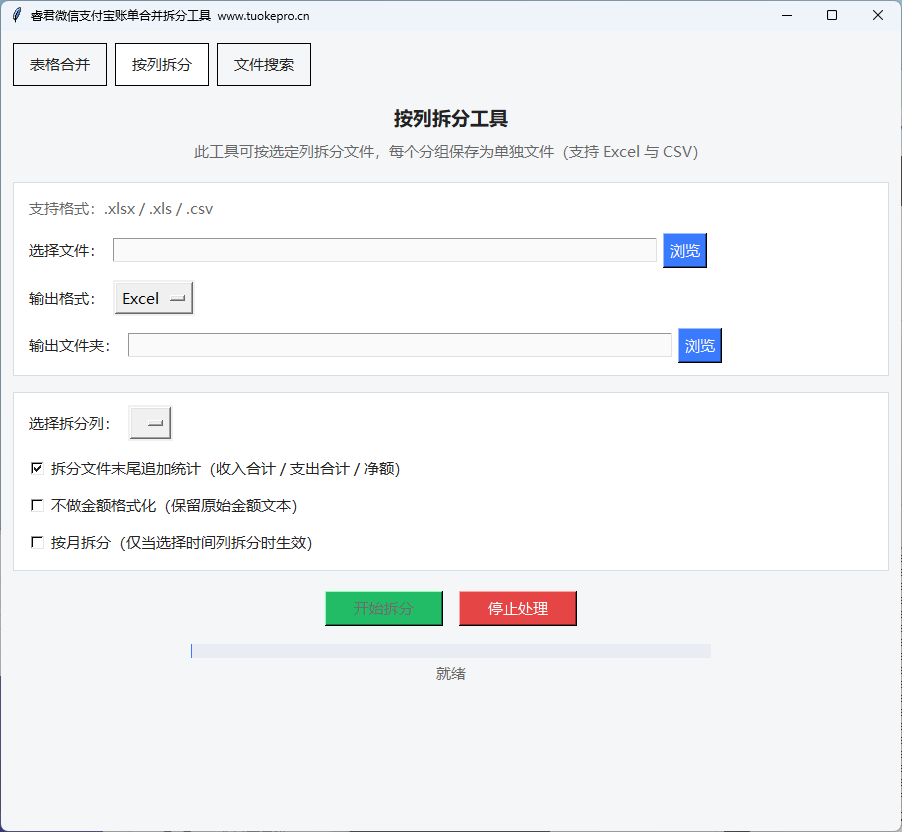Uncheck 拆分文件末尾追加统计 checkbox
Image resolution: width=902 pixels, height=832 pixels.
tap(37, 468)
